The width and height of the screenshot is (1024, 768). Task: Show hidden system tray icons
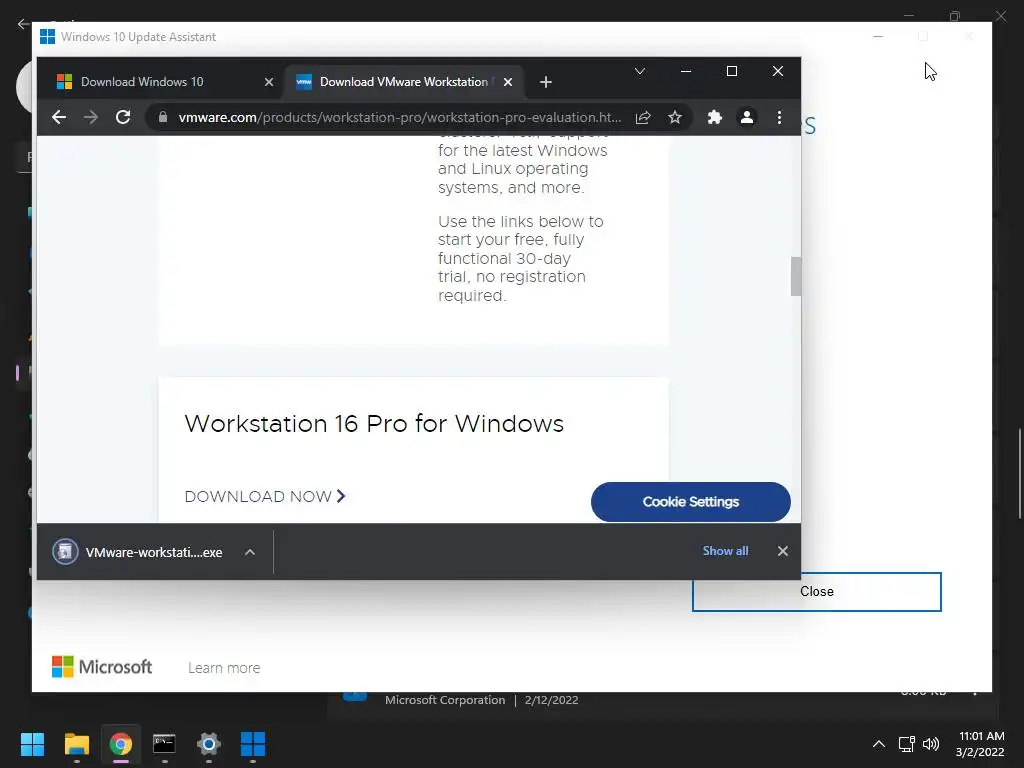pyautogui.click(x=879, y=744)
